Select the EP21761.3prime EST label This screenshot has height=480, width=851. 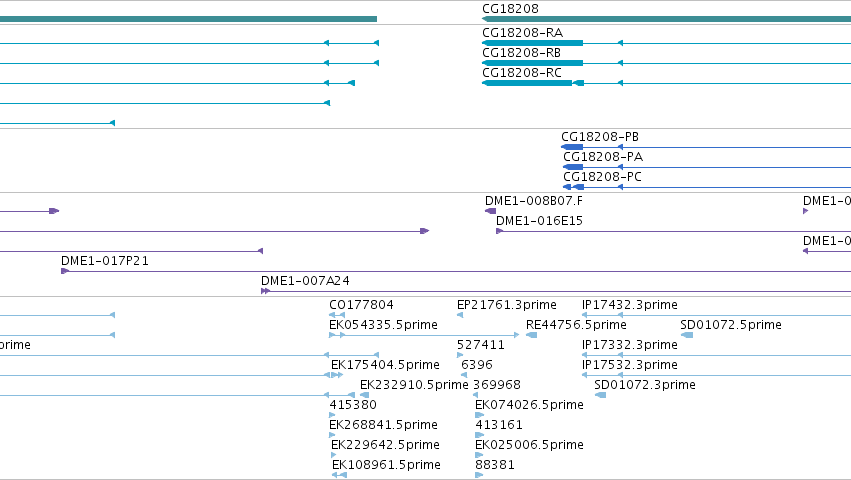tap(506, 305)
